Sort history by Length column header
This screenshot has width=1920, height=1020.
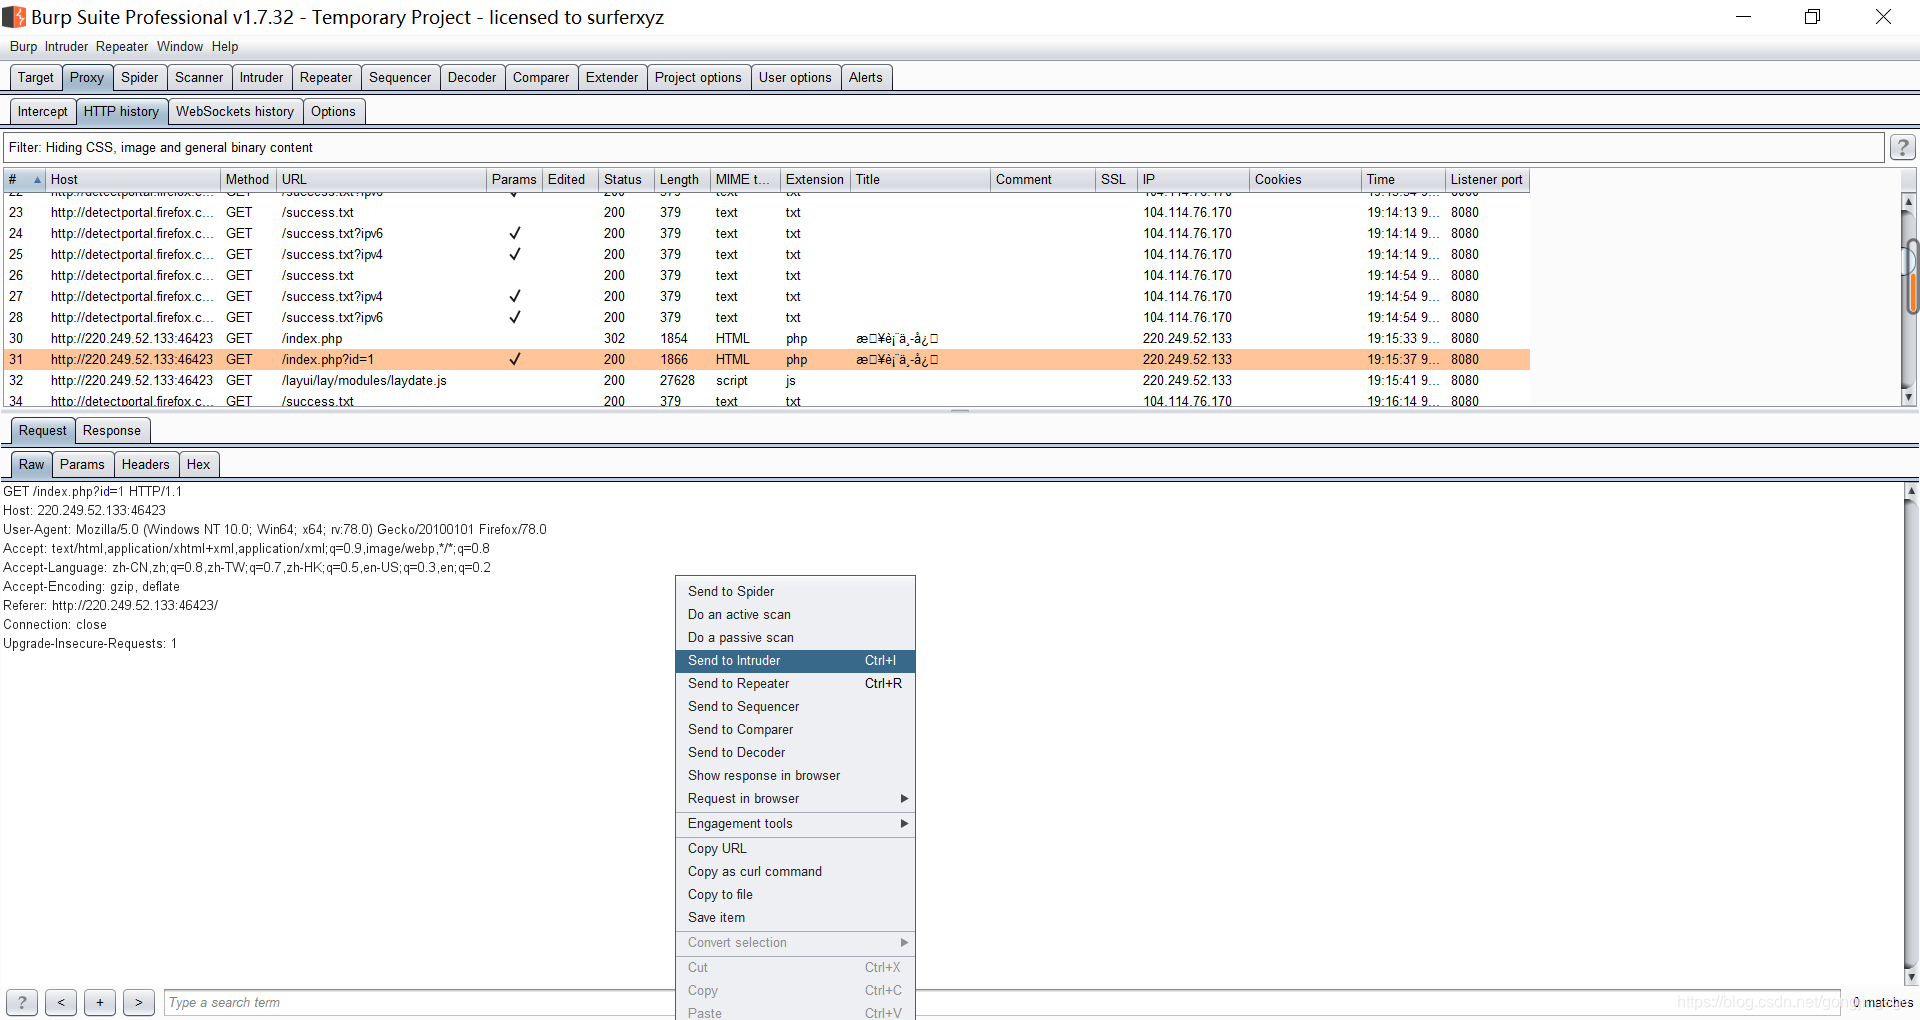(x=682, y=180)
